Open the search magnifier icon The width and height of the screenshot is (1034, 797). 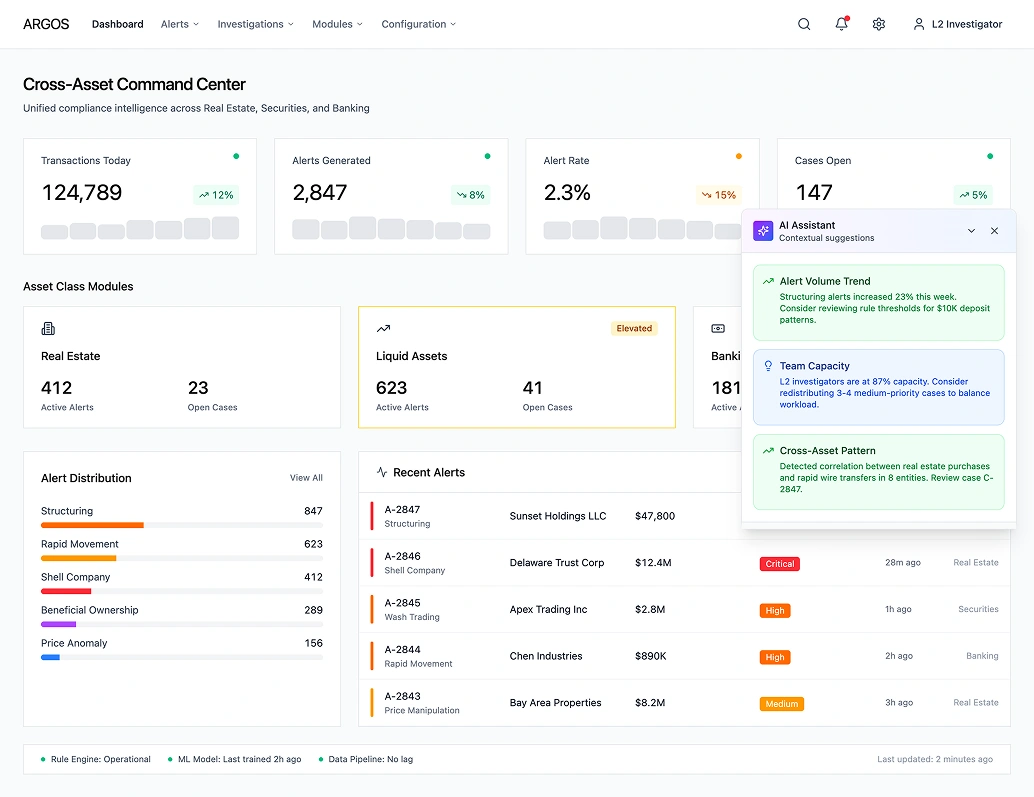[804, 23]
